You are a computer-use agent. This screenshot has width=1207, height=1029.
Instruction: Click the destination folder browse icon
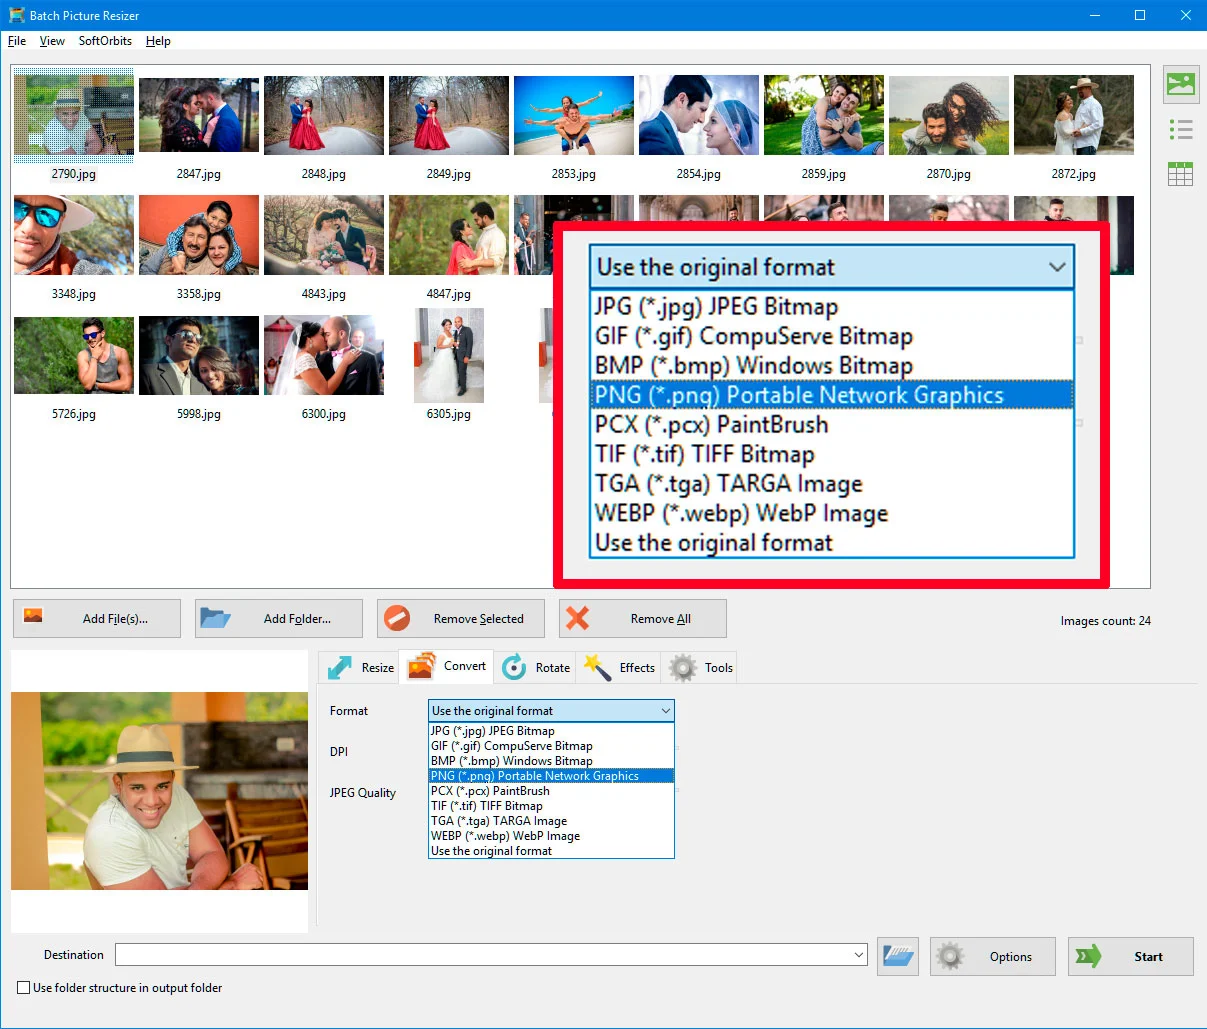(897, 956)
